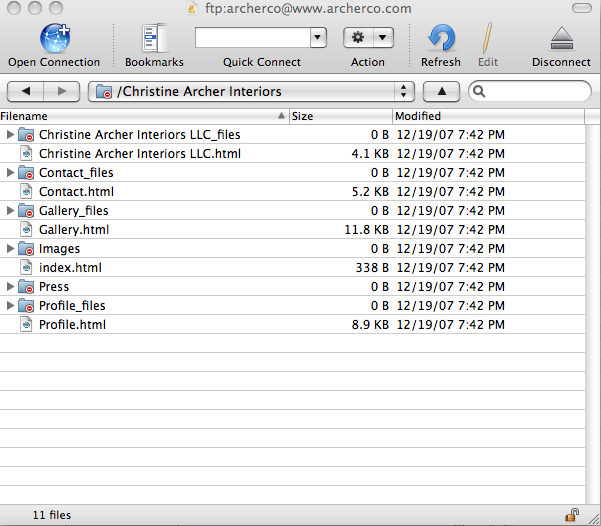601x526 pixels.
Task: Select the Gallery_files folder name
Action: [74, 210]
